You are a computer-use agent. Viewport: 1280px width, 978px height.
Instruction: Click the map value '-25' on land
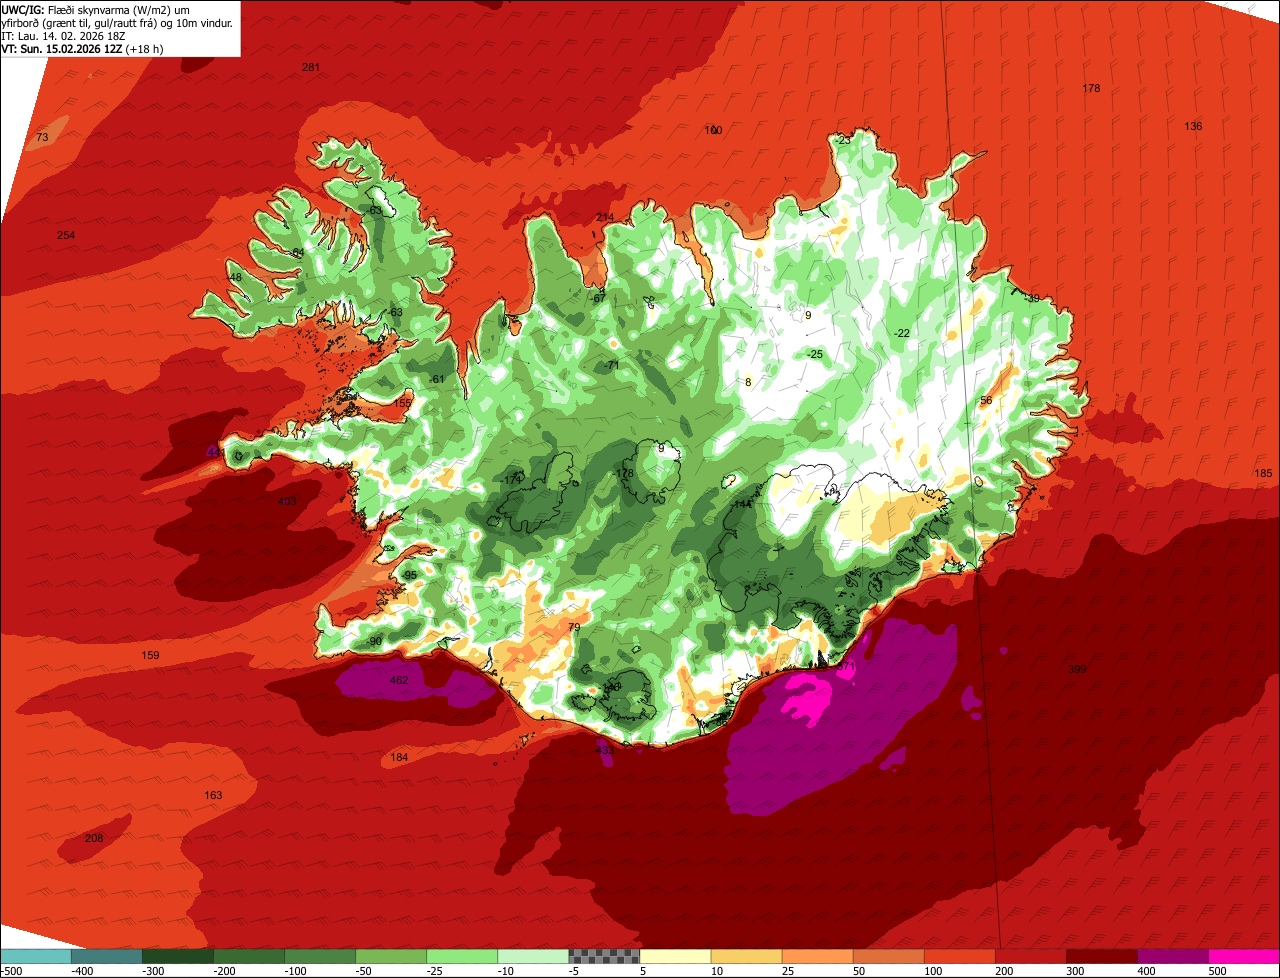pyautogui.click(x=815, y=354)
